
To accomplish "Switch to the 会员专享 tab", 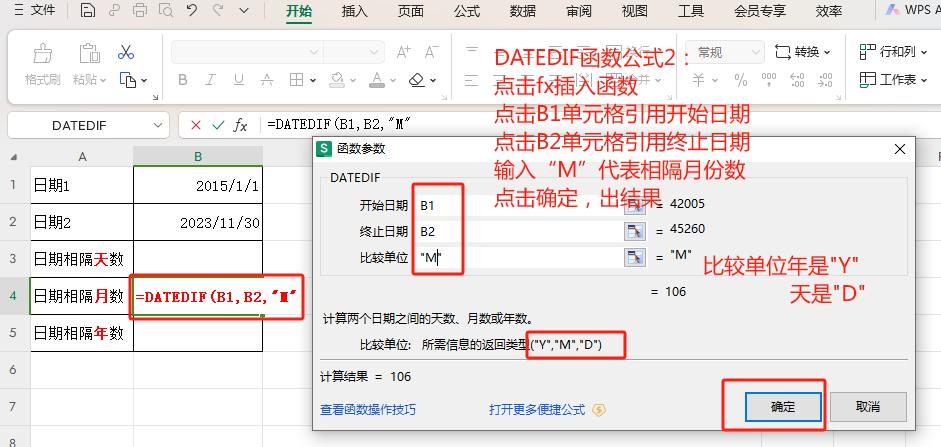I will pos(760,11).
